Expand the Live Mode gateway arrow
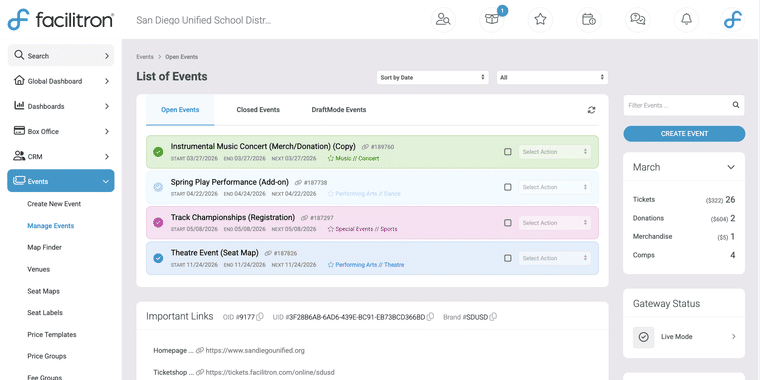760x380 pixels. [x=733, y=337]
